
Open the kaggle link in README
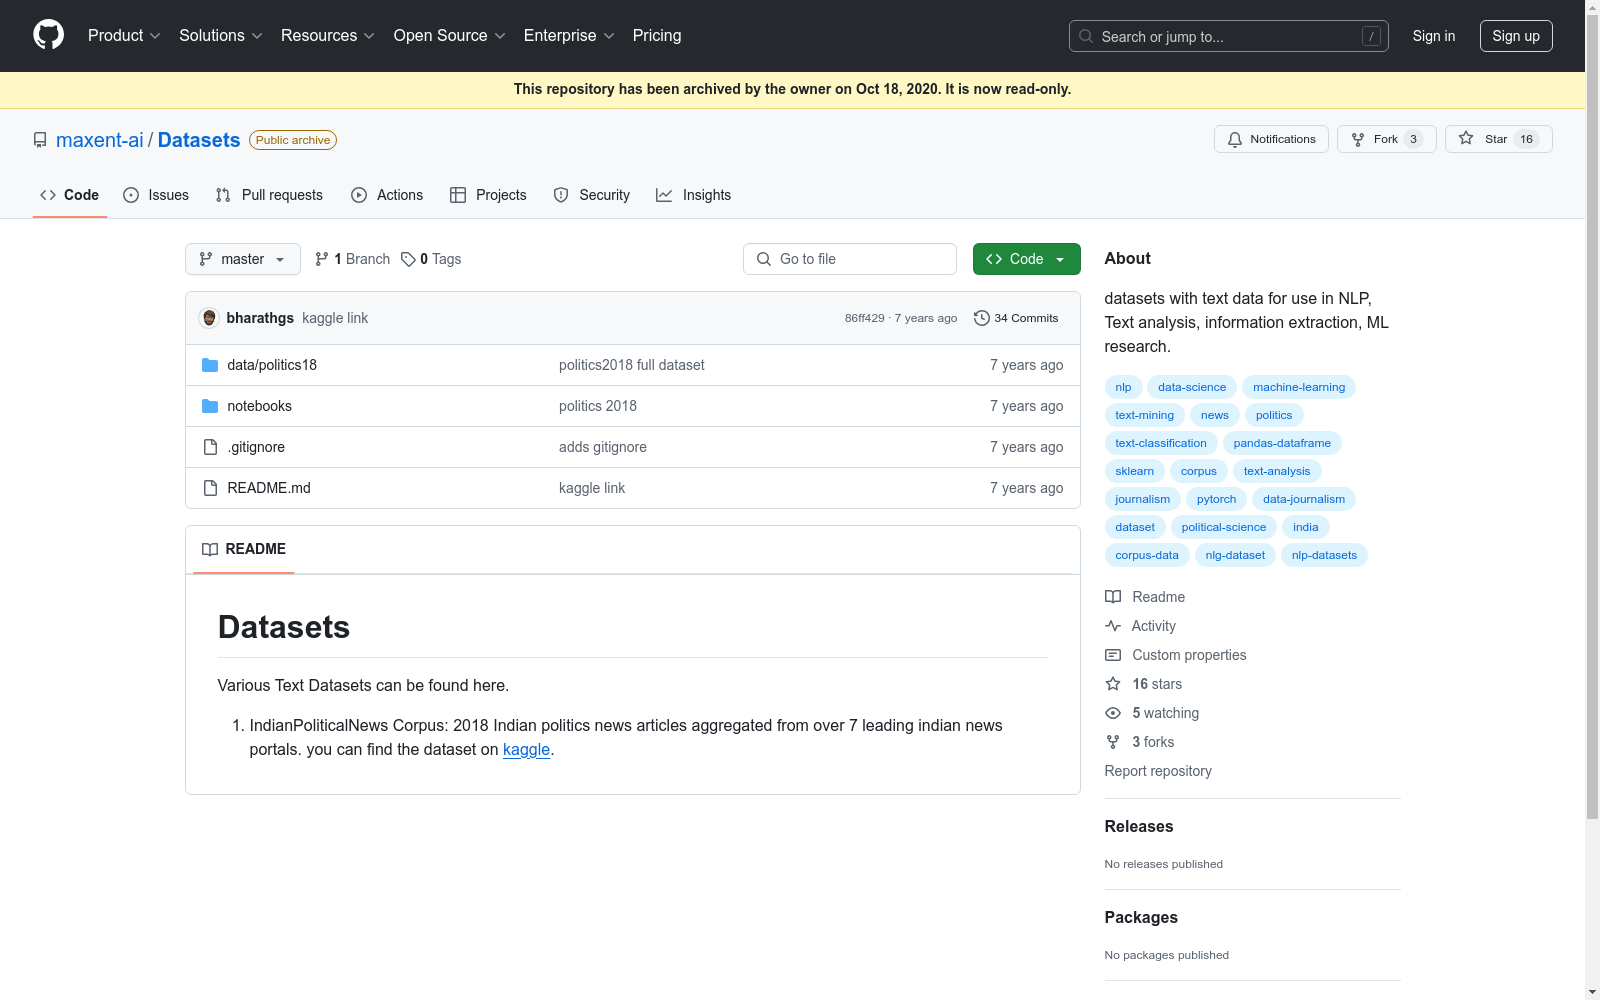[x=526, y=749]
